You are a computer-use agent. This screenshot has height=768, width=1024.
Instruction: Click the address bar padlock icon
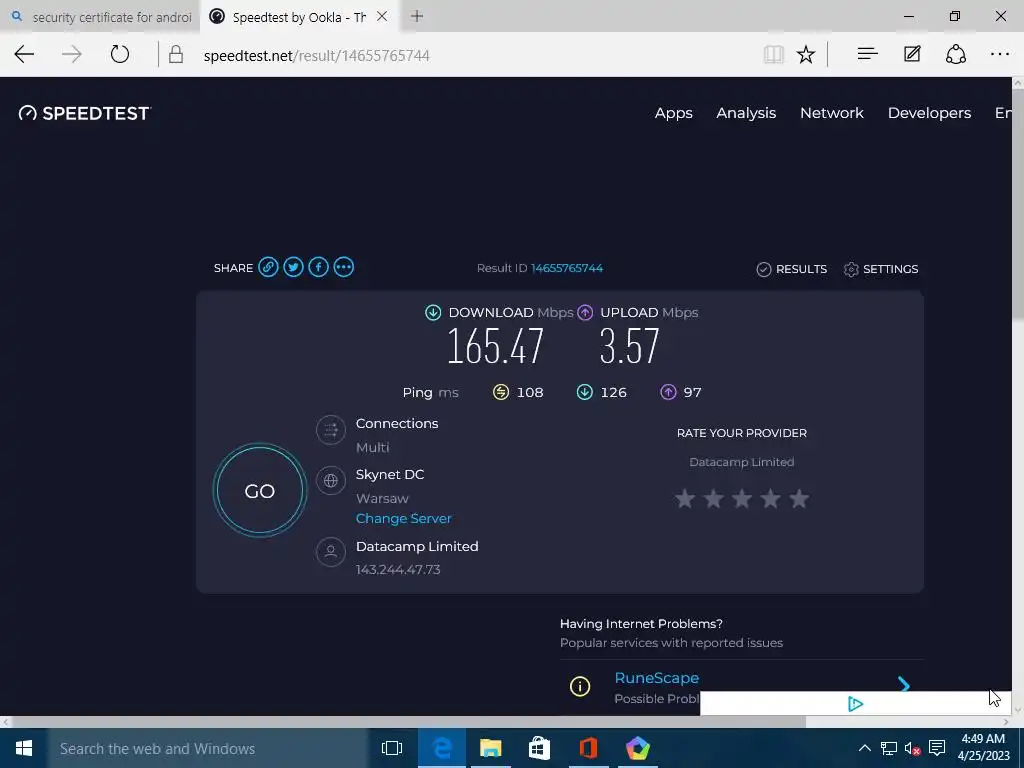tap(176, 54)
